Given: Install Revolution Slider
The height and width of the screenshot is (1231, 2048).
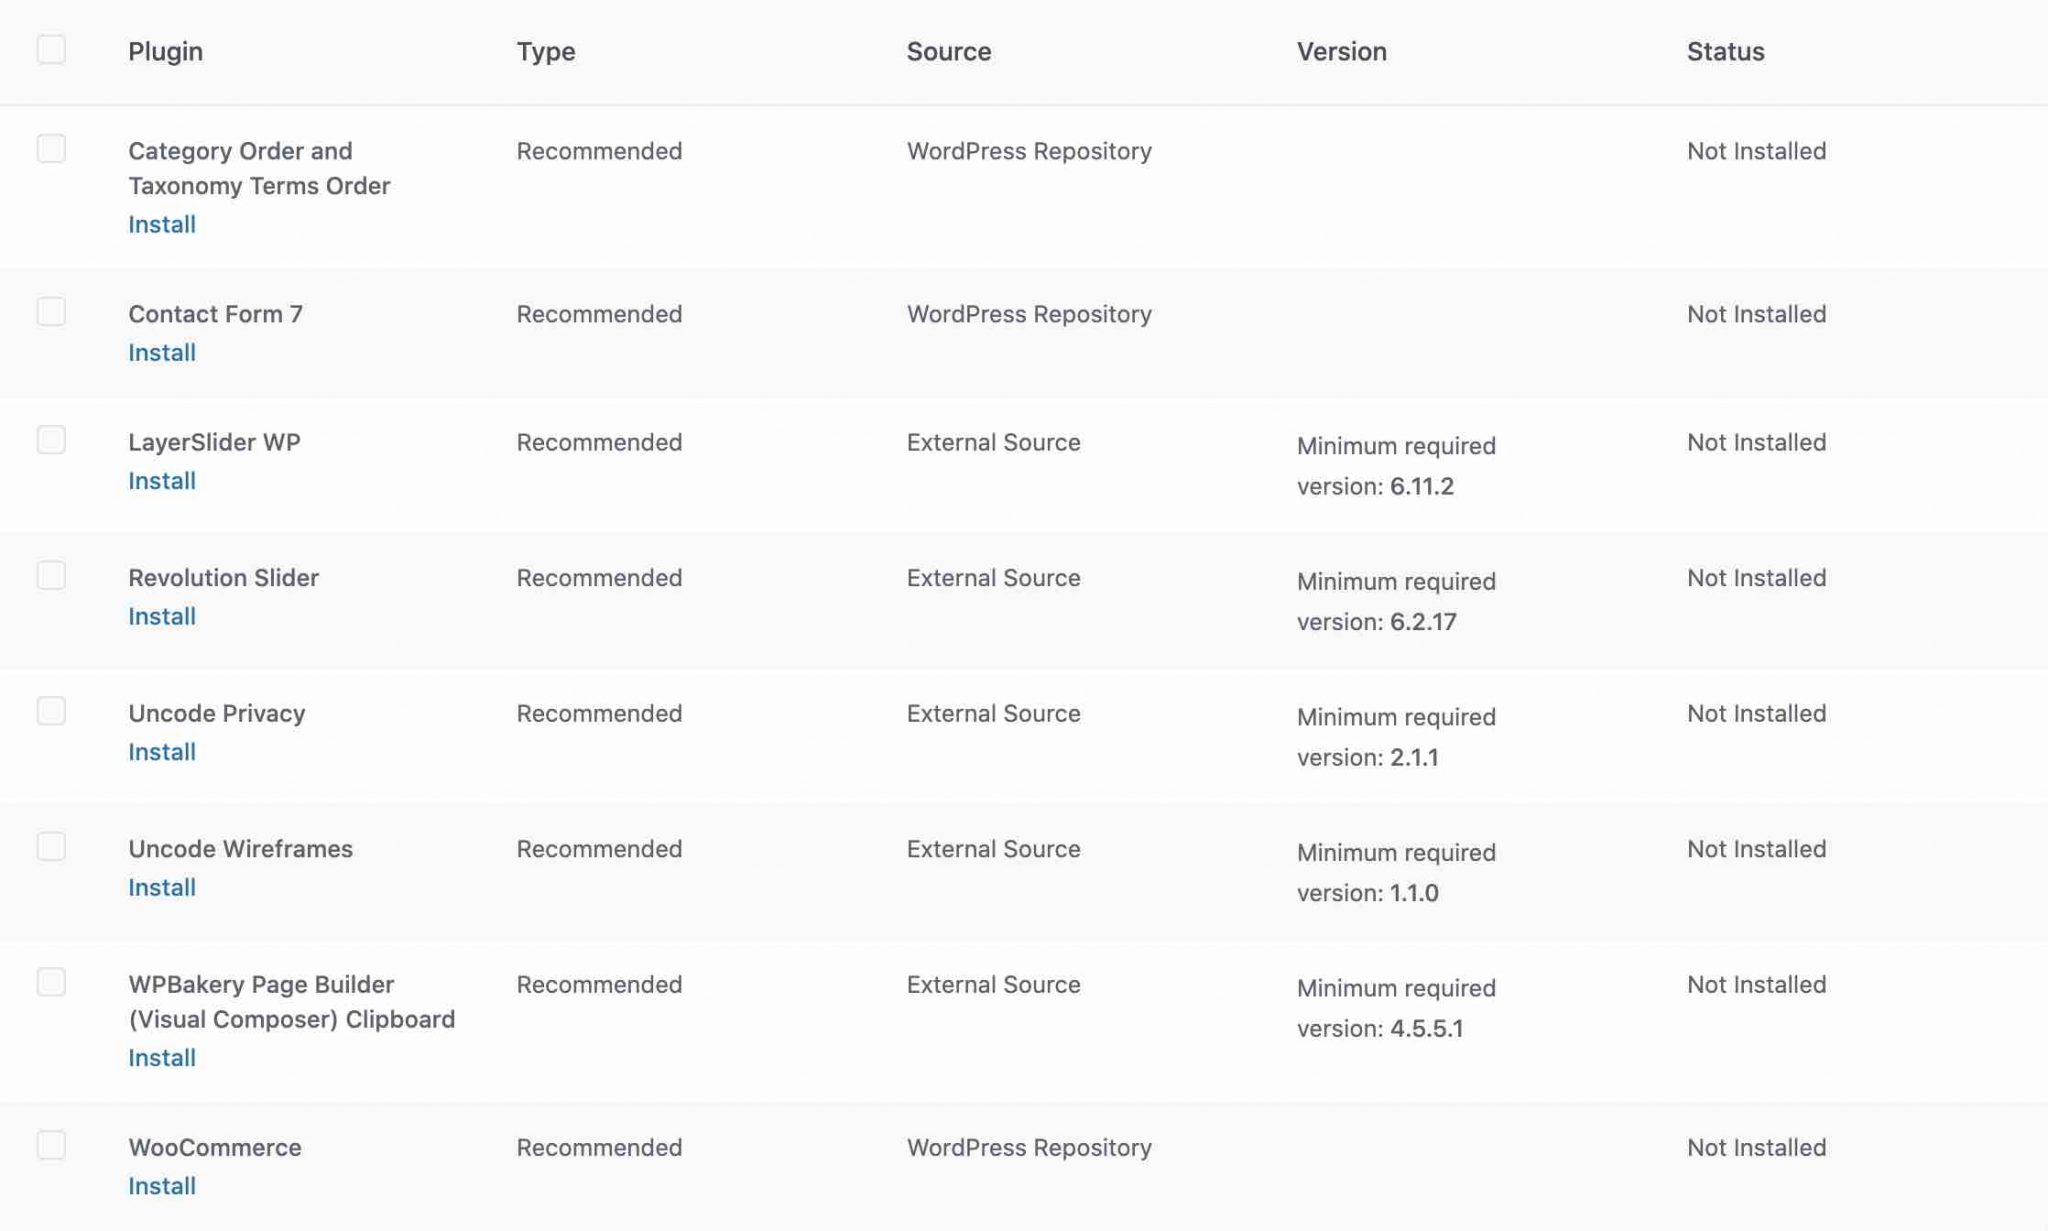Looking at the screenshot, I should pyautogui.click(x=161, y=616).
